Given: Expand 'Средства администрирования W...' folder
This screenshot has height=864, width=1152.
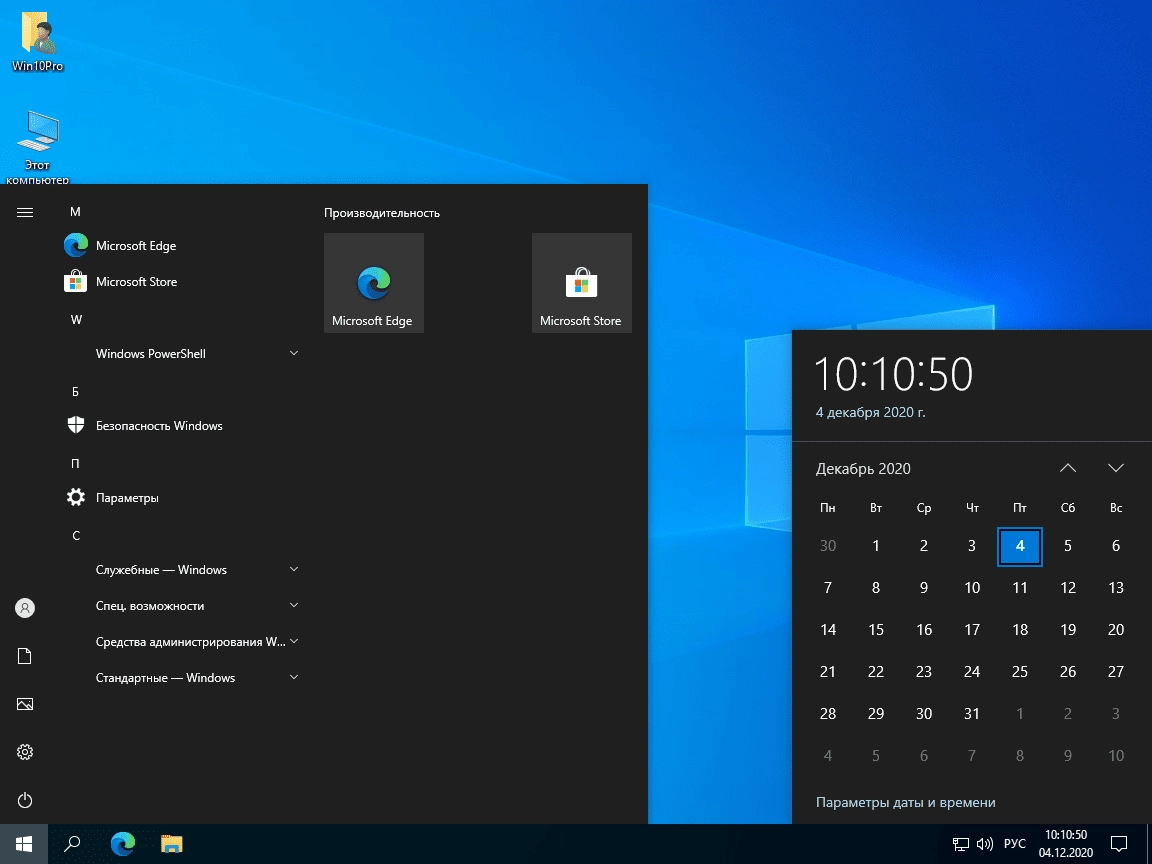Looking at the screenshot, I should click(x=181, y=641).
